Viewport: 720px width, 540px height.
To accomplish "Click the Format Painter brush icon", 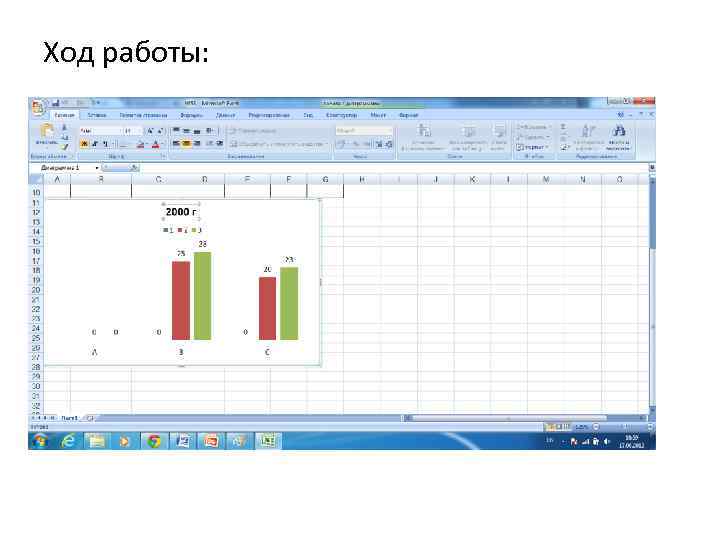I will pyautogui.click(x=65, y=146).
